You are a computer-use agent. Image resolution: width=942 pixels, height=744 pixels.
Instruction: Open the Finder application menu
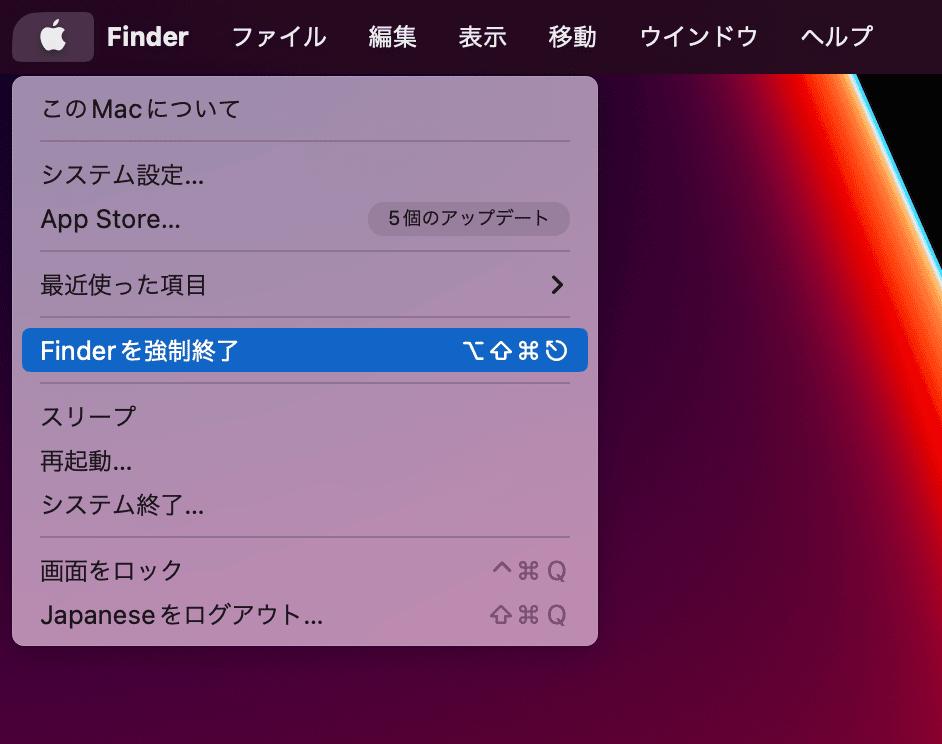[x=148, y=37]
